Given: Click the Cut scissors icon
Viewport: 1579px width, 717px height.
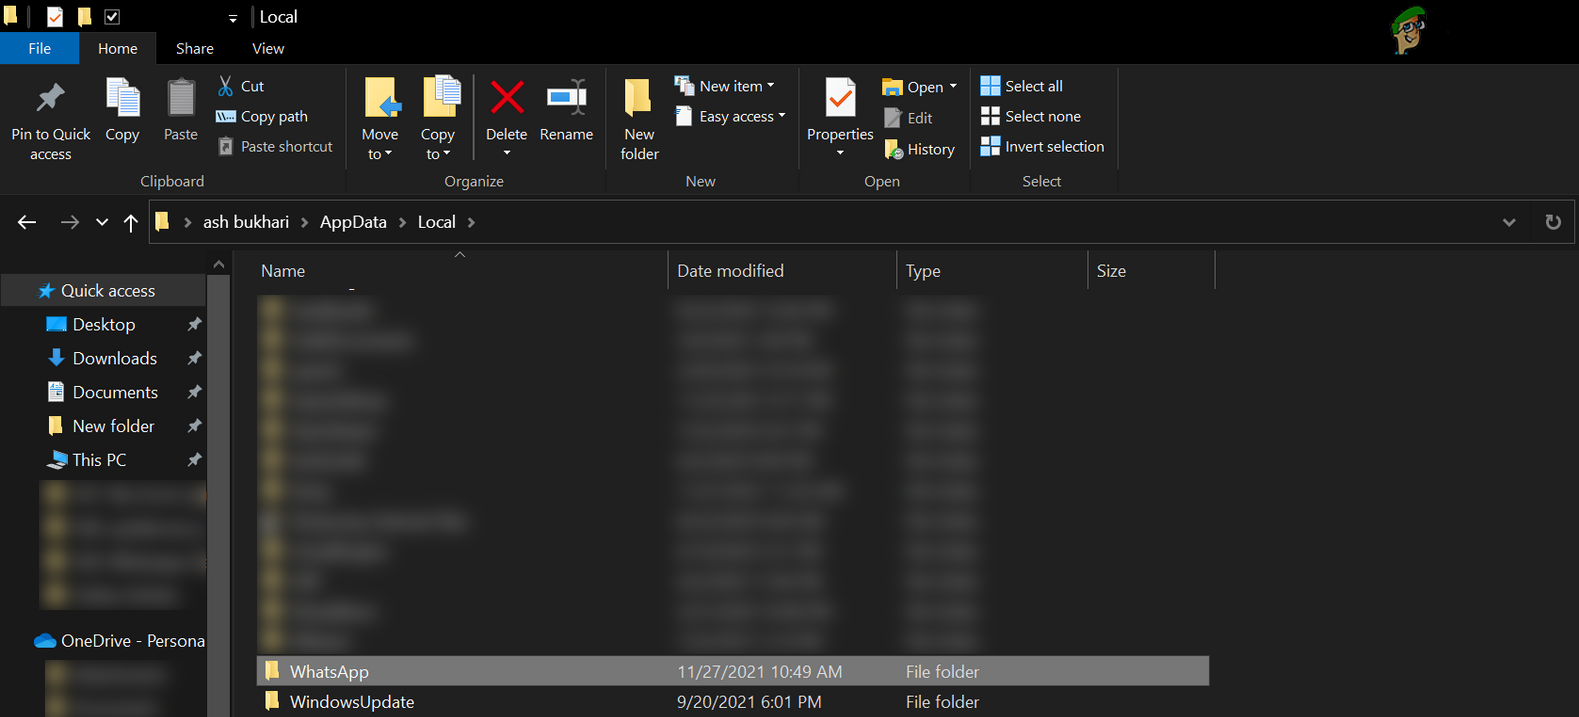Looking at the screenshot, I should coord(226,86).
